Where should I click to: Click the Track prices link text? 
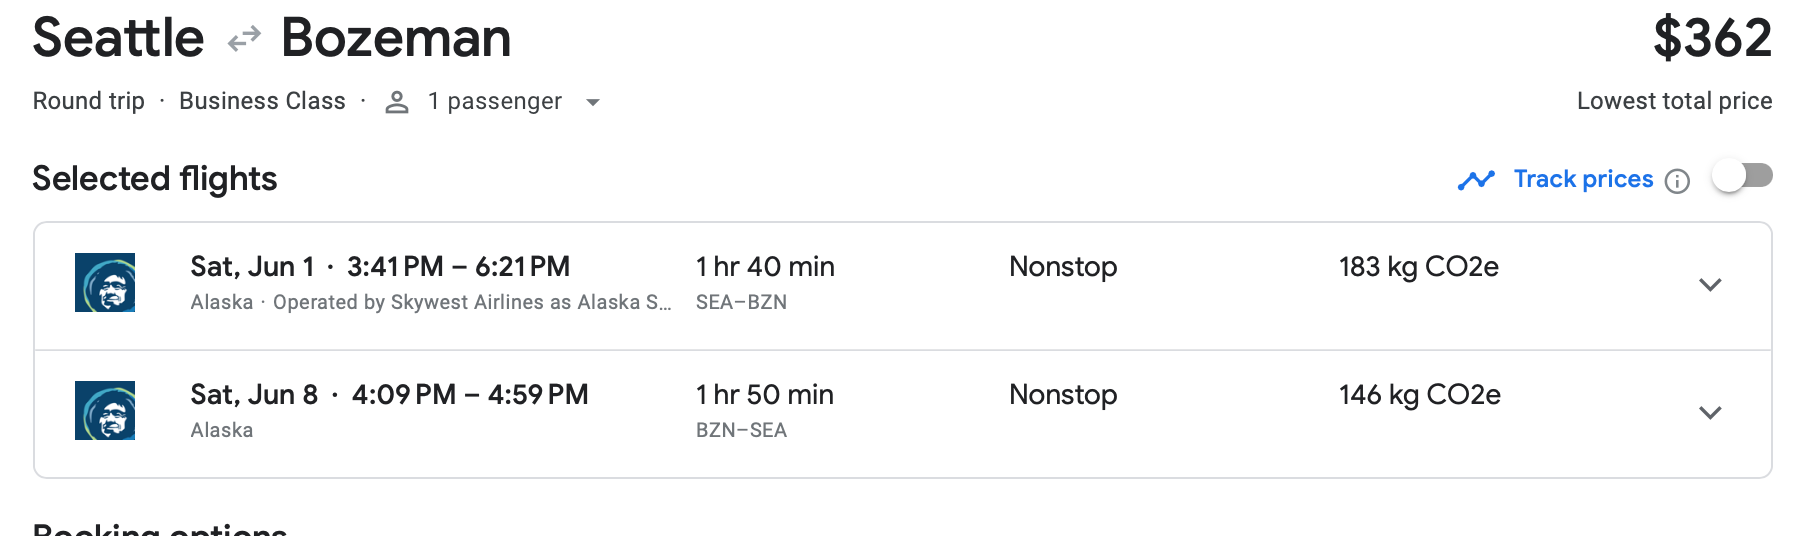point(1583,179)
